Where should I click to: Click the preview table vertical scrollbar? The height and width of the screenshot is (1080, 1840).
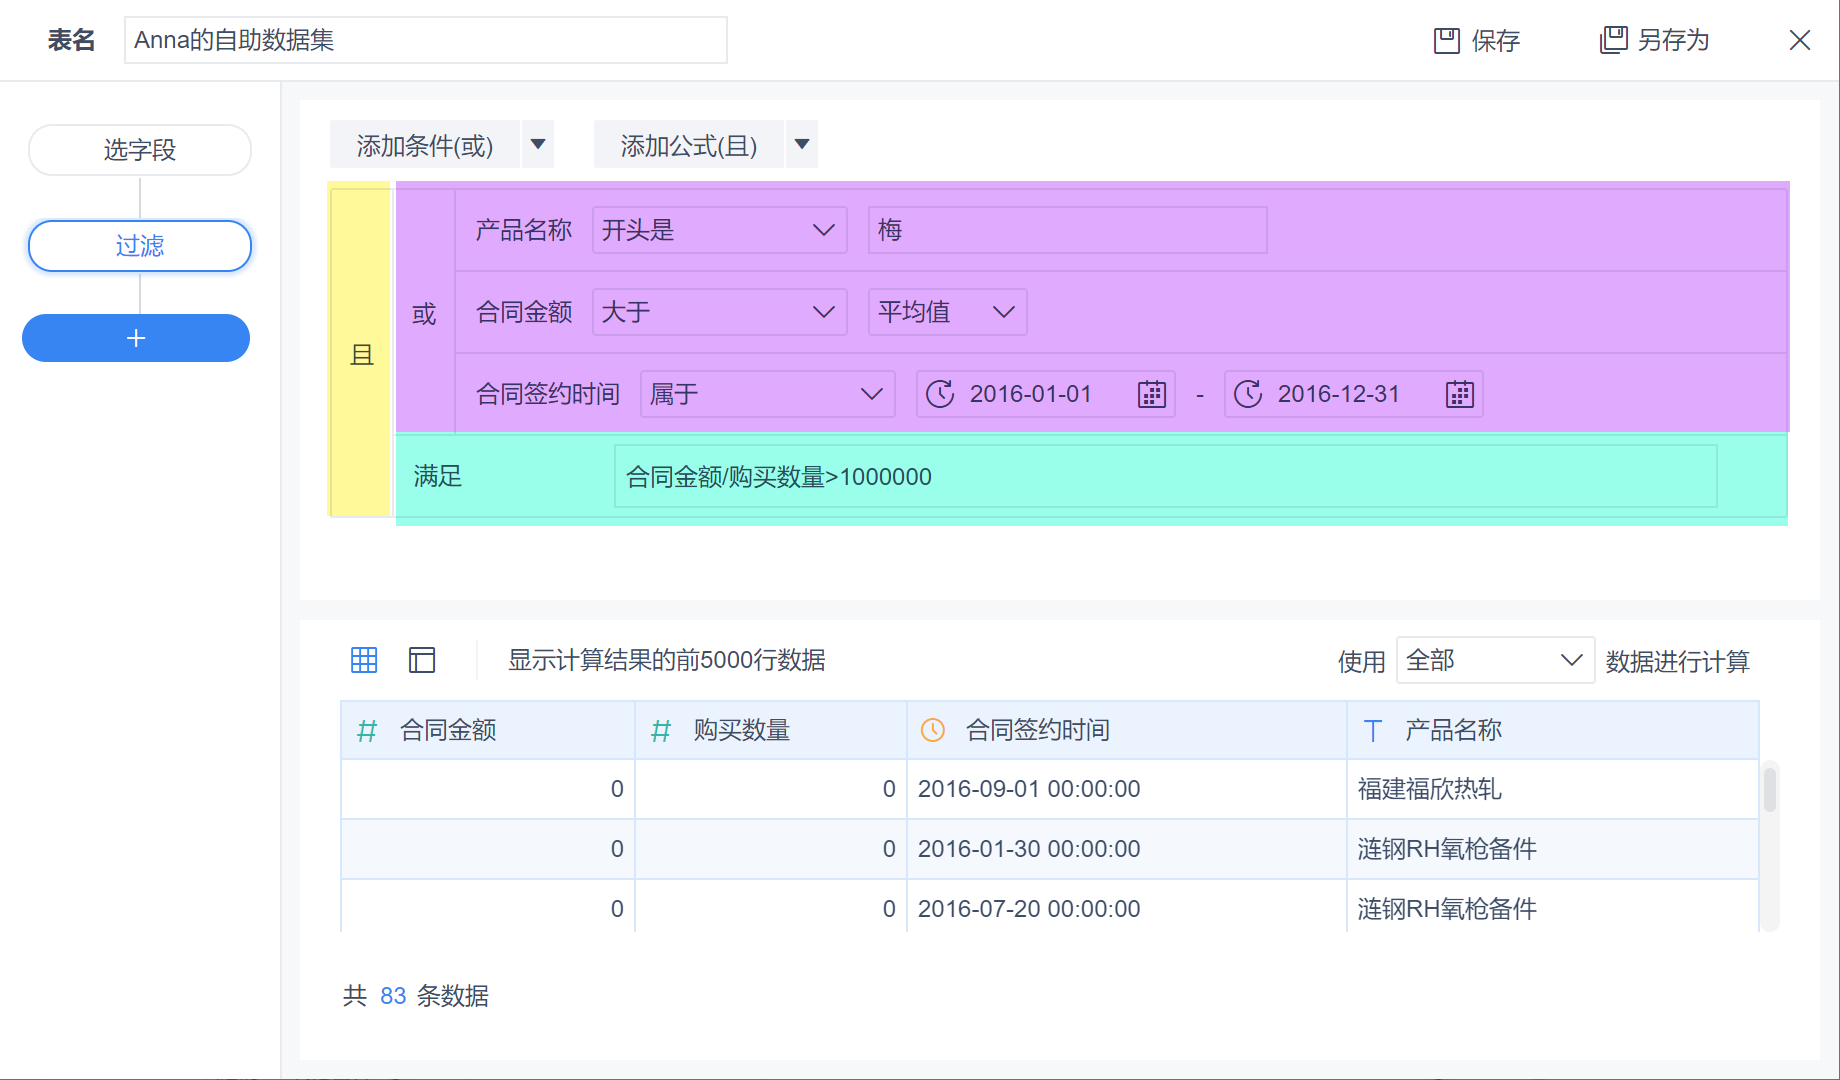[1770, 790]
